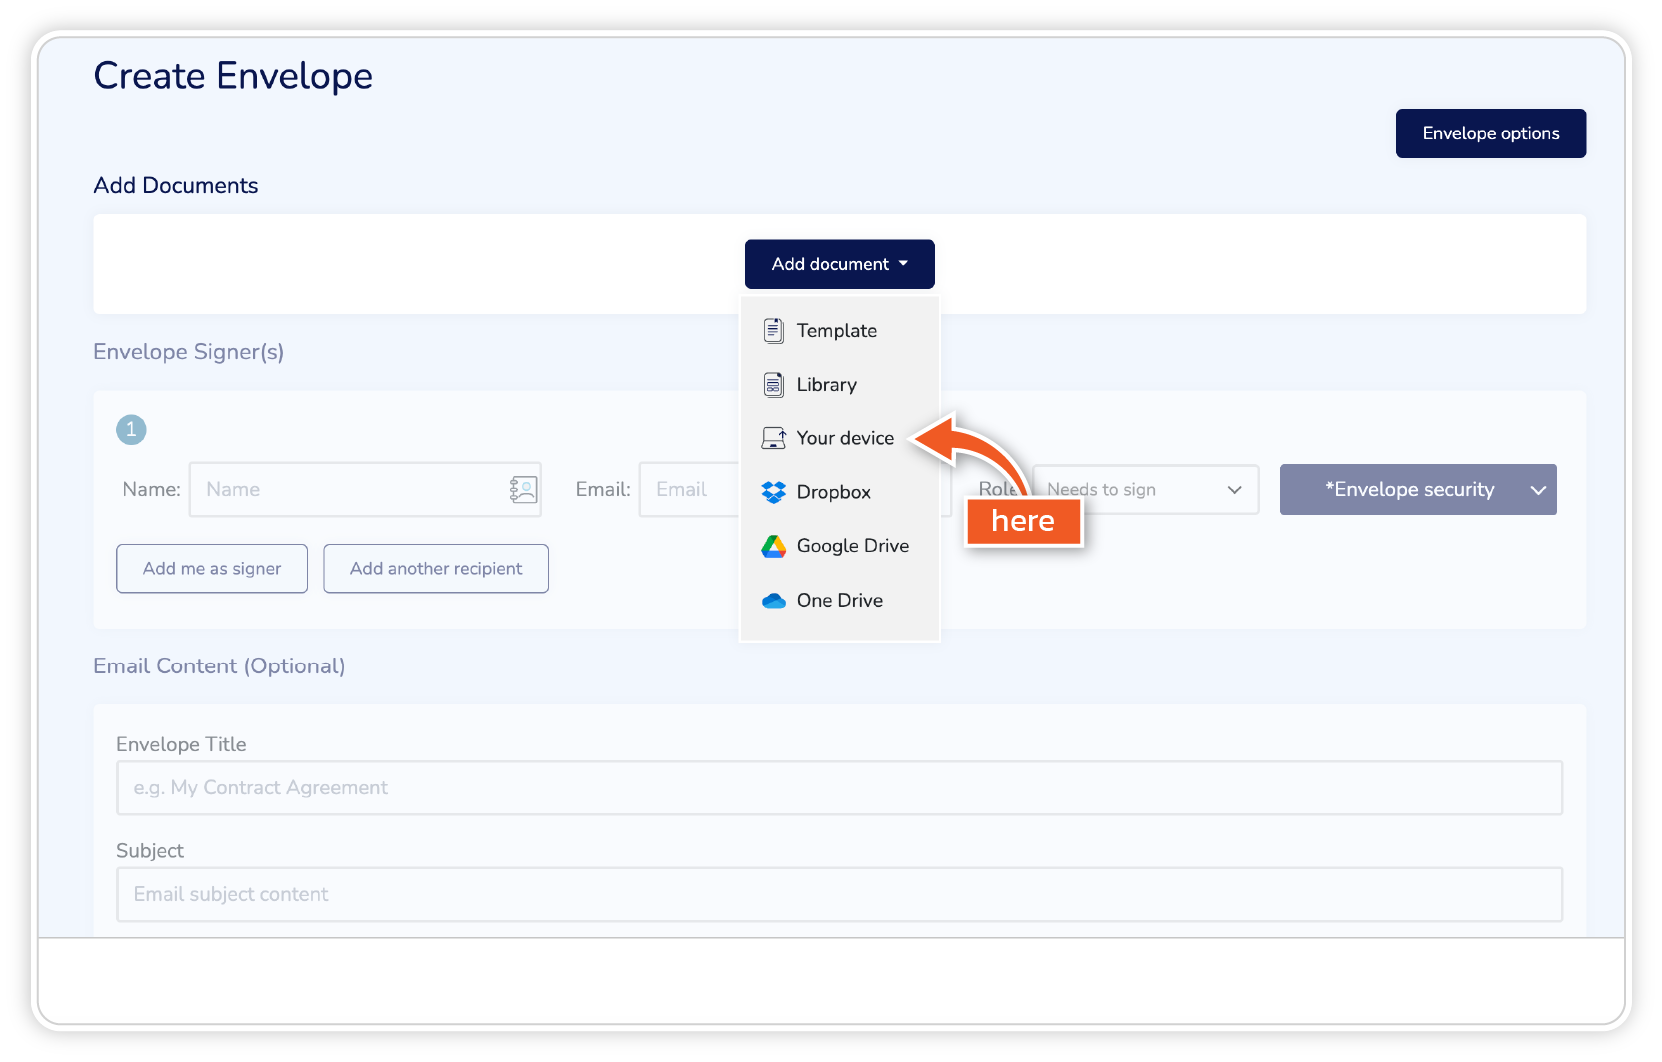Focus the signer Name input field
1662x1062 pixels.
tap(365, 489)
